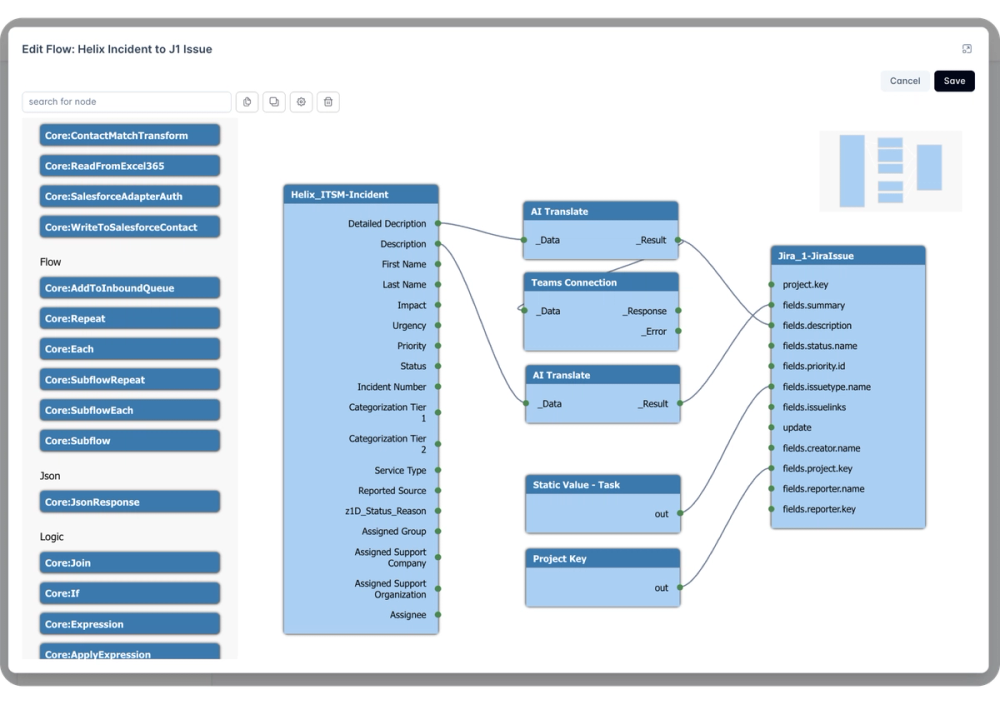Click Teams Connection _Response port
The height and width of the screenshot is (705, 1000).
point(678,311)
